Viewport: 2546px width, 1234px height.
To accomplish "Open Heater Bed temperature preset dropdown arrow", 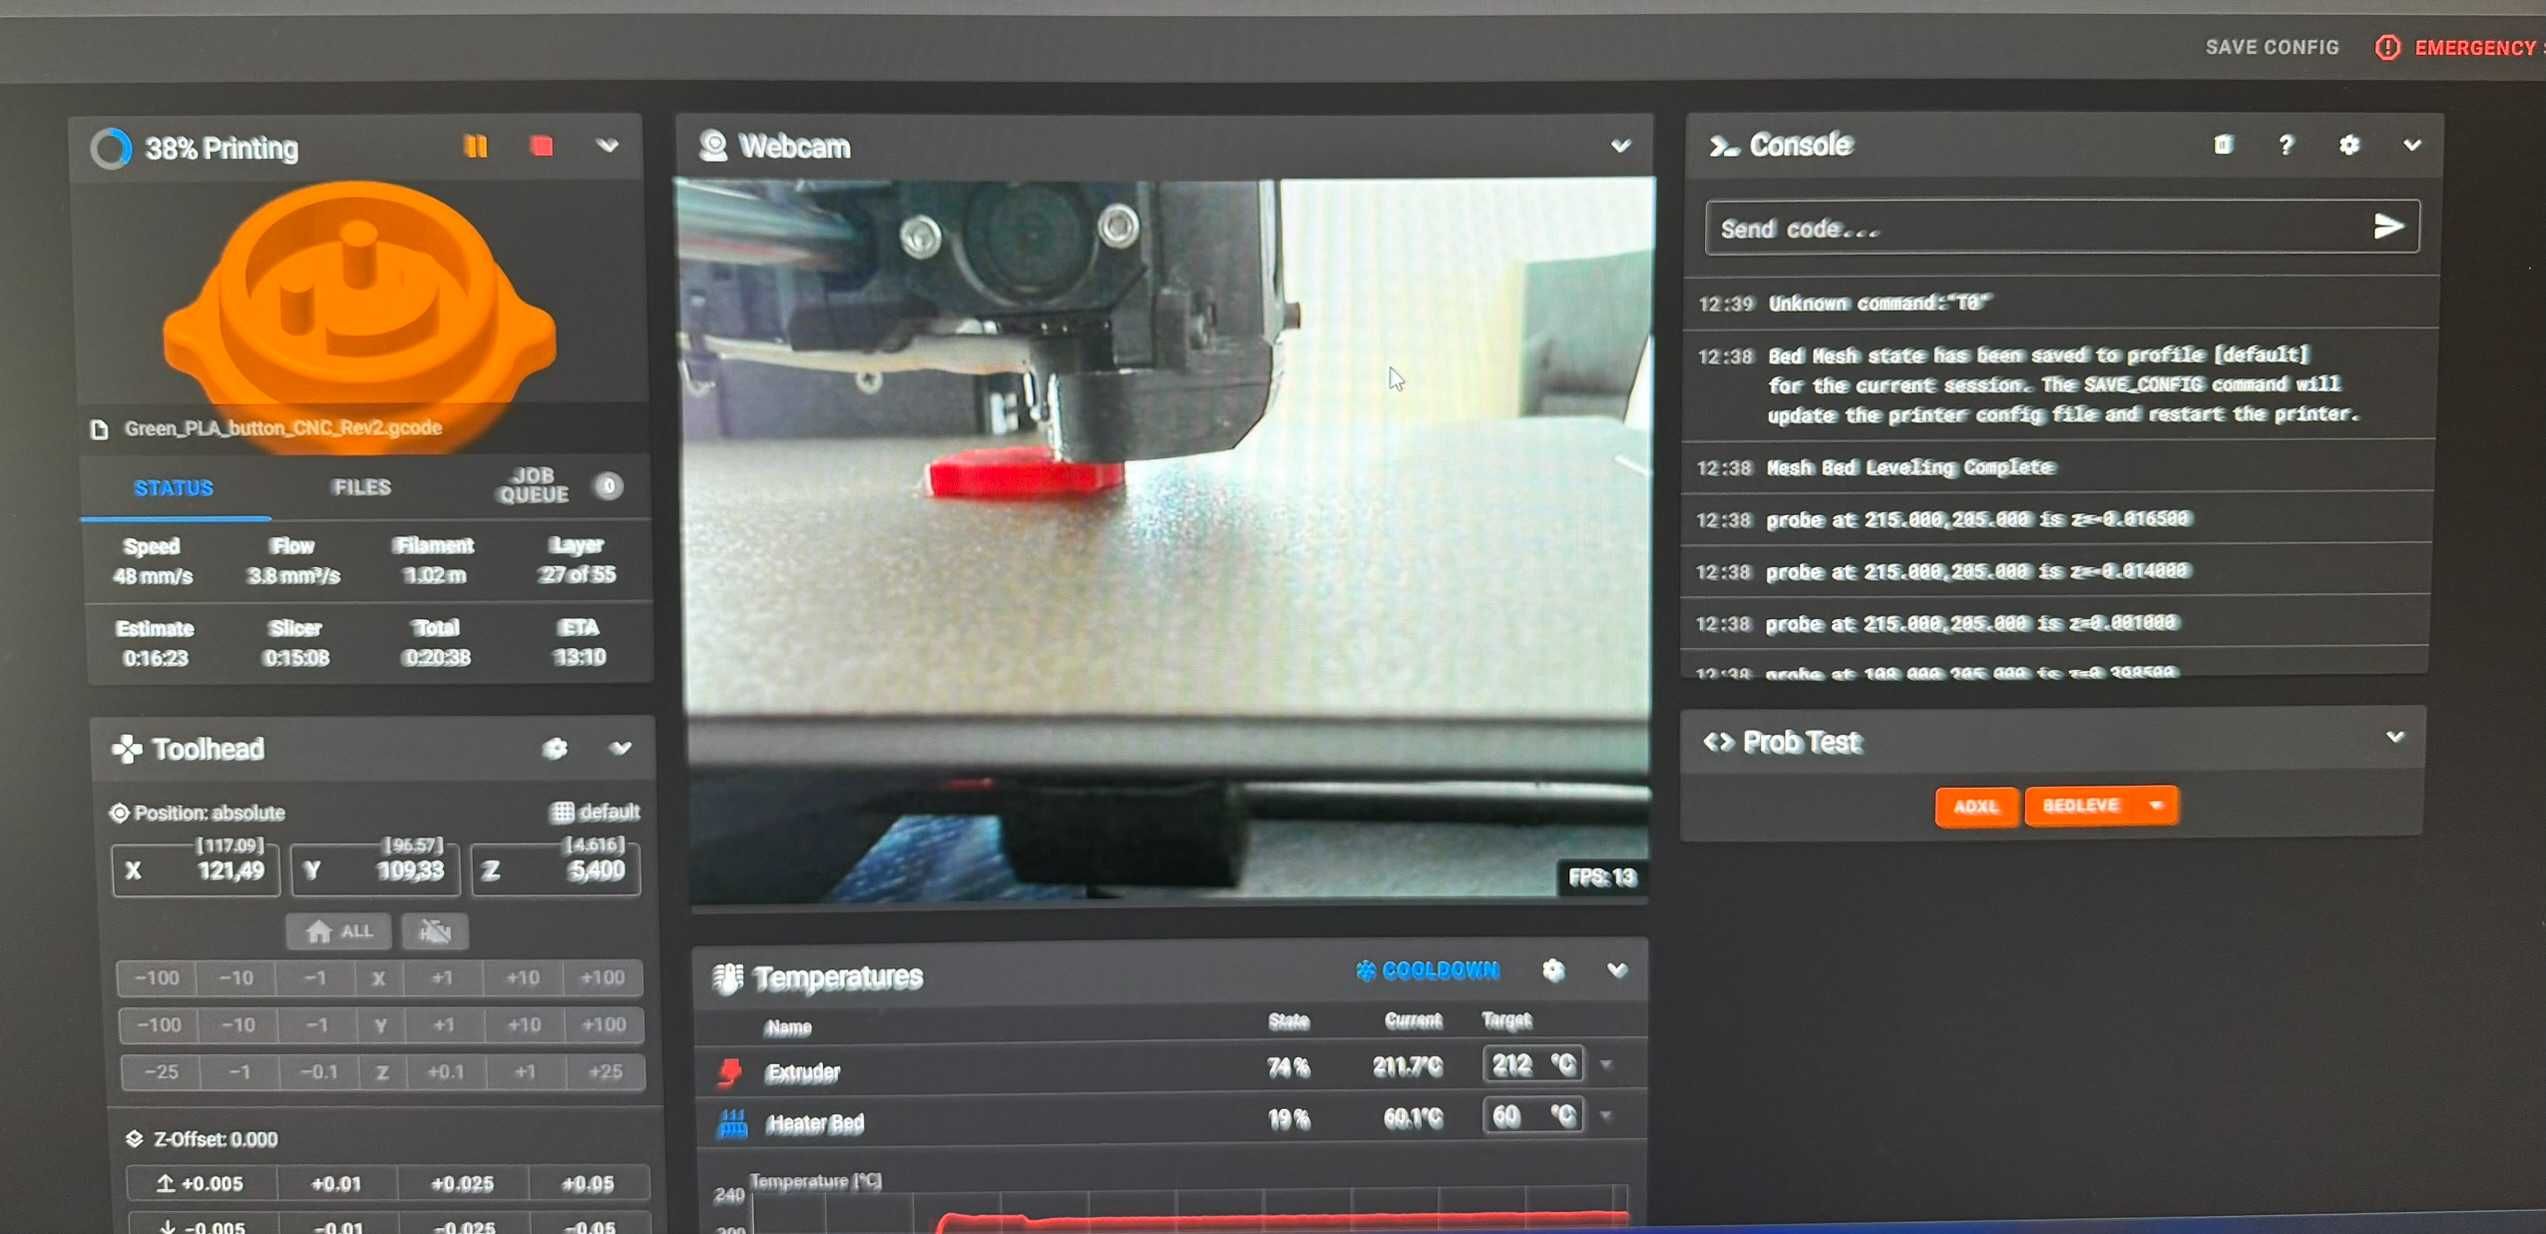I will coord(1606,1116).
